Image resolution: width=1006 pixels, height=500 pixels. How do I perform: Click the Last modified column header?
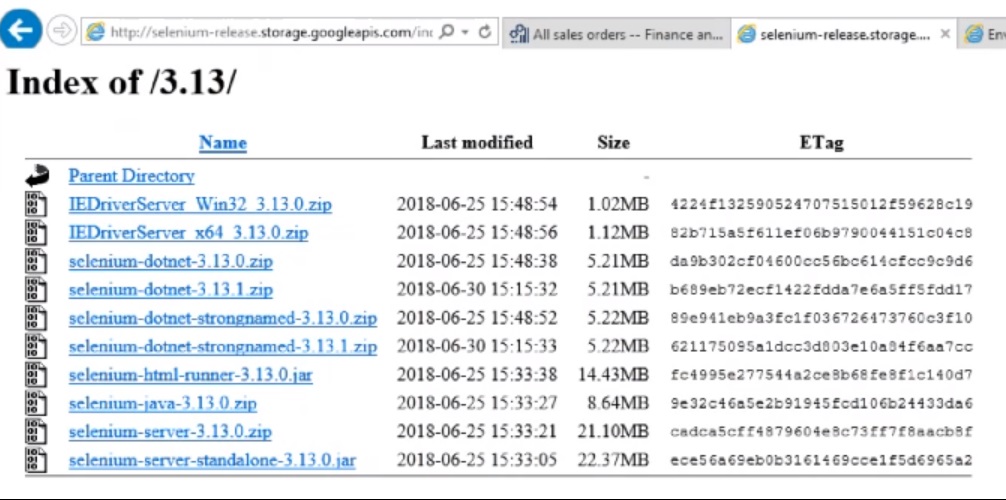point(477,142)
